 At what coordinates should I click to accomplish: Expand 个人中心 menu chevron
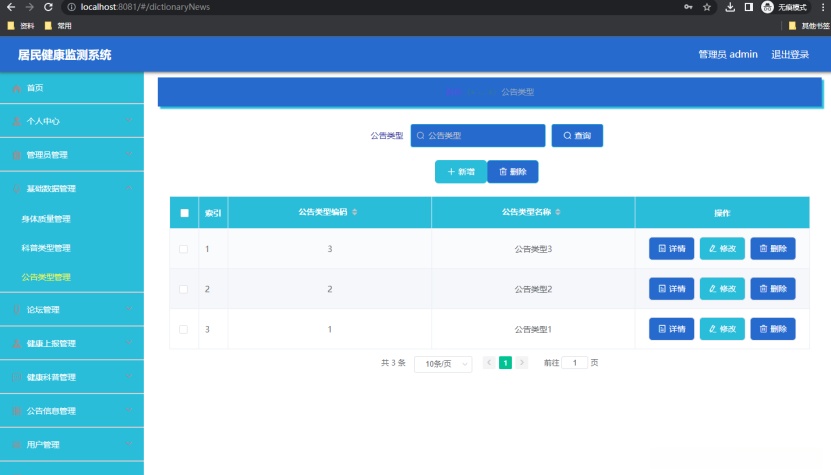click(x=129, y=121)
